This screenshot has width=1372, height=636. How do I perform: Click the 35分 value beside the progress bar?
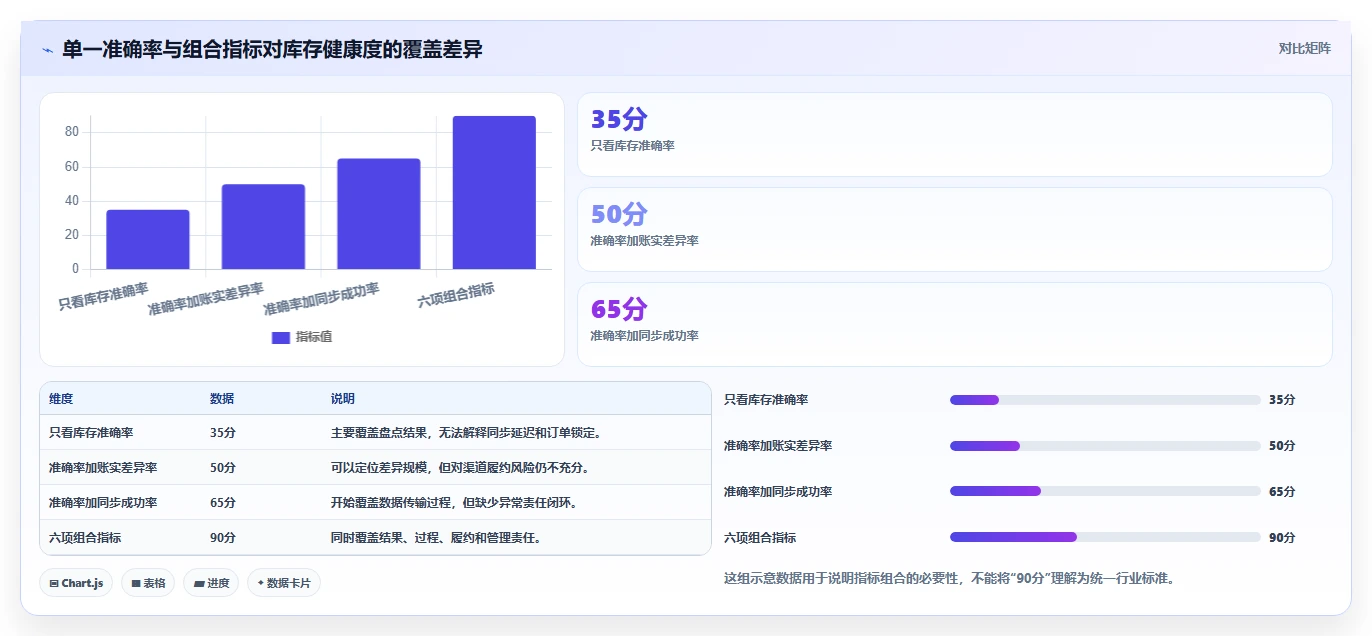click(x=1282, y=400)
